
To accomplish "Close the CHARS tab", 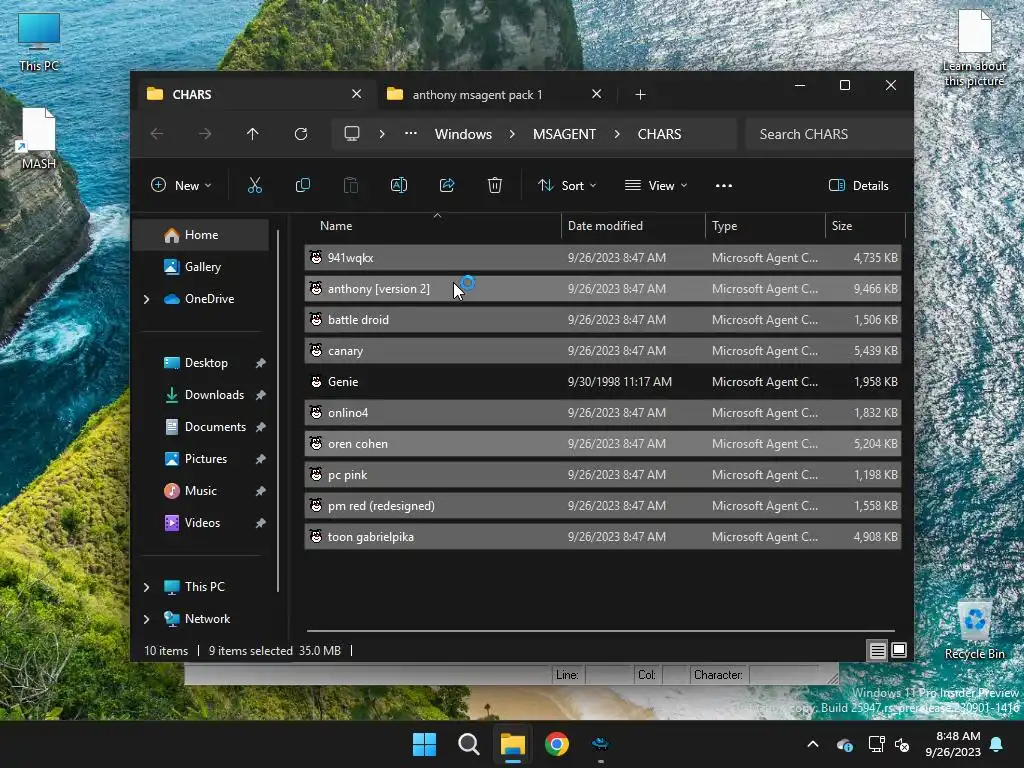I will pyautogui.click(x=357, y=94).
